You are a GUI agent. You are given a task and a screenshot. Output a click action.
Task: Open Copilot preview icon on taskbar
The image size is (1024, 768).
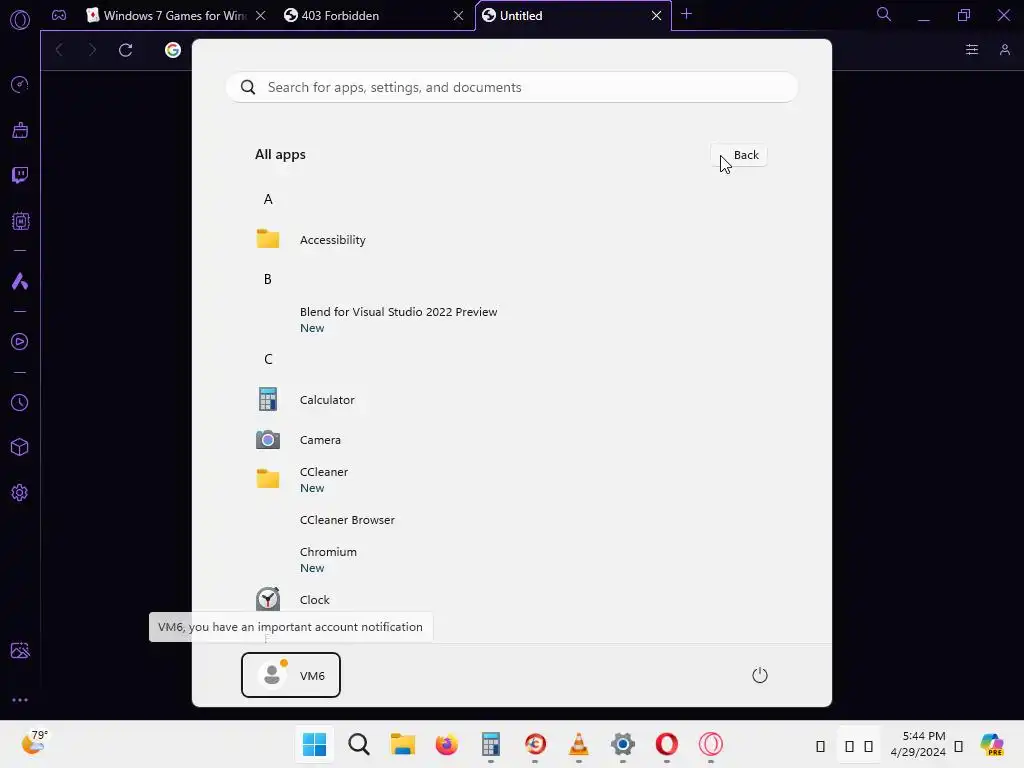pyautogui.click(x=992, y=744)
